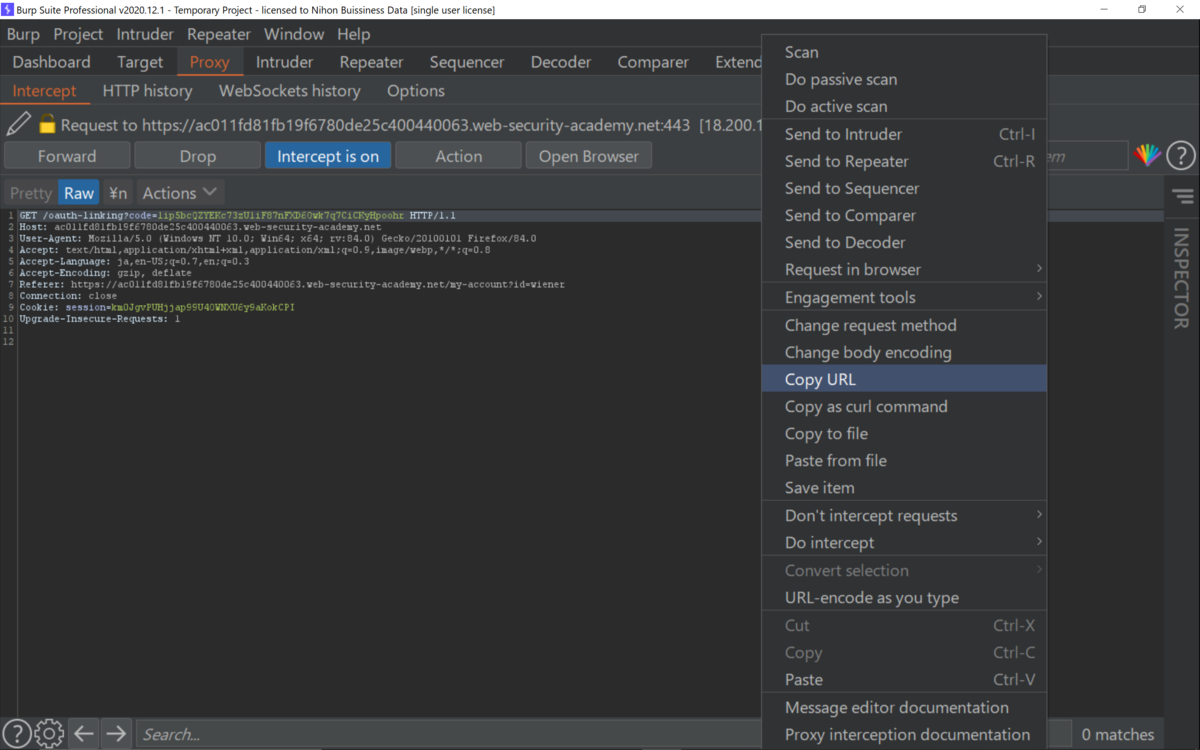
Task: Switch to the Sequencer tab
Action: pos(467,62)
